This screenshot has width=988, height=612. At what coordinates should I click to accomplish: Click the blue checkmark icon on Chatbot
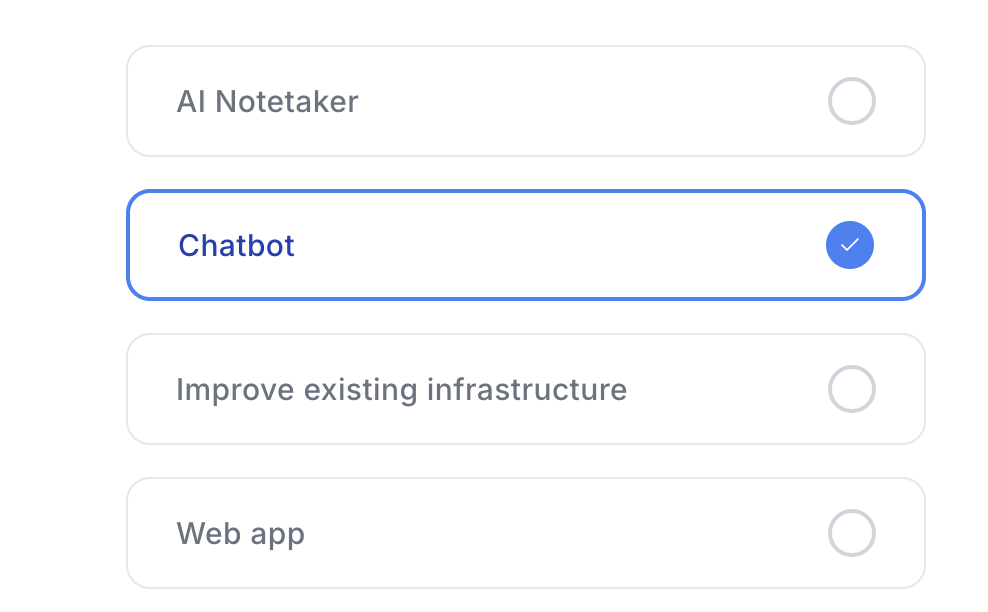850,245
